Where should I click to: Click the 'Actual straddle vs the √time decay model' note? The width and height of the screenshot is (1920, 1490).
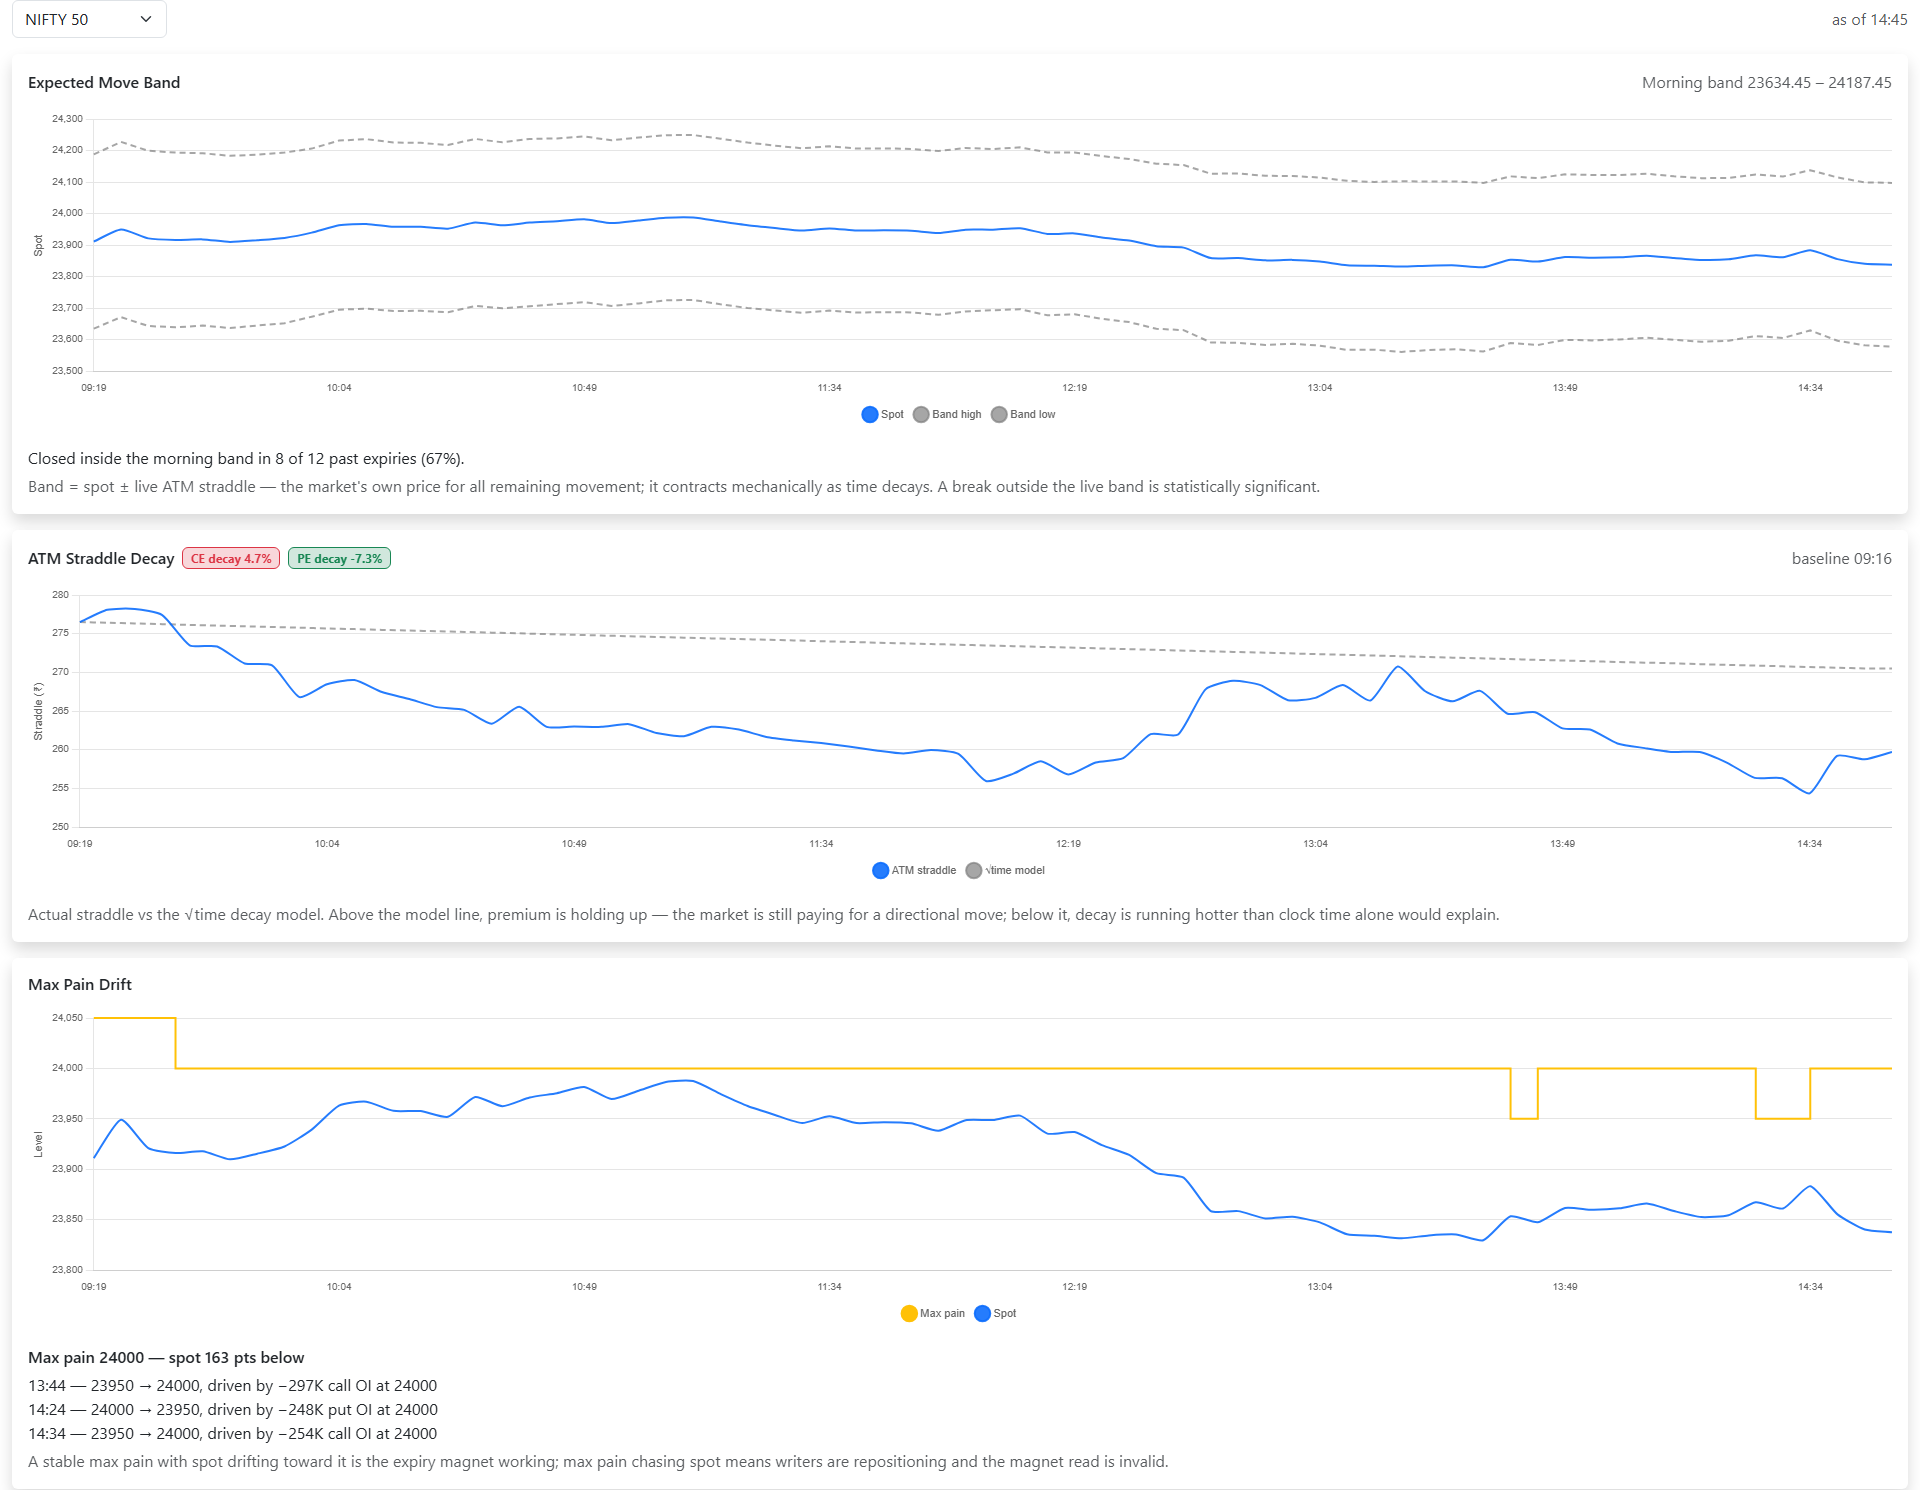point(763,914)
